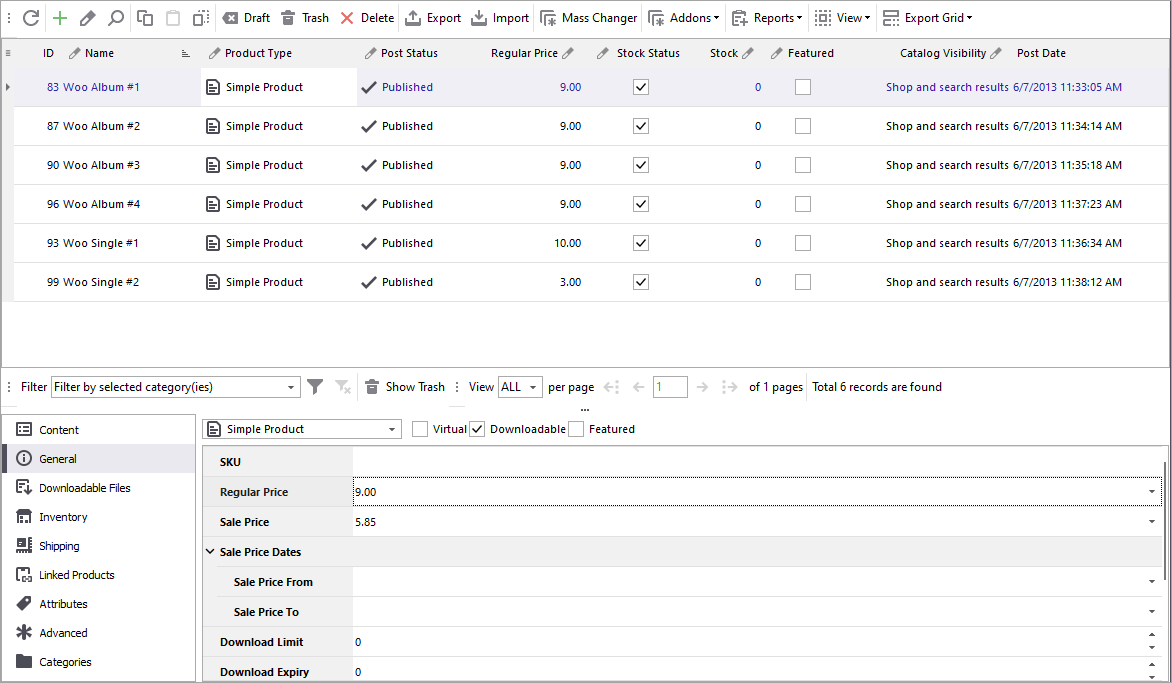Click the Show Trash button

point(405,387)
